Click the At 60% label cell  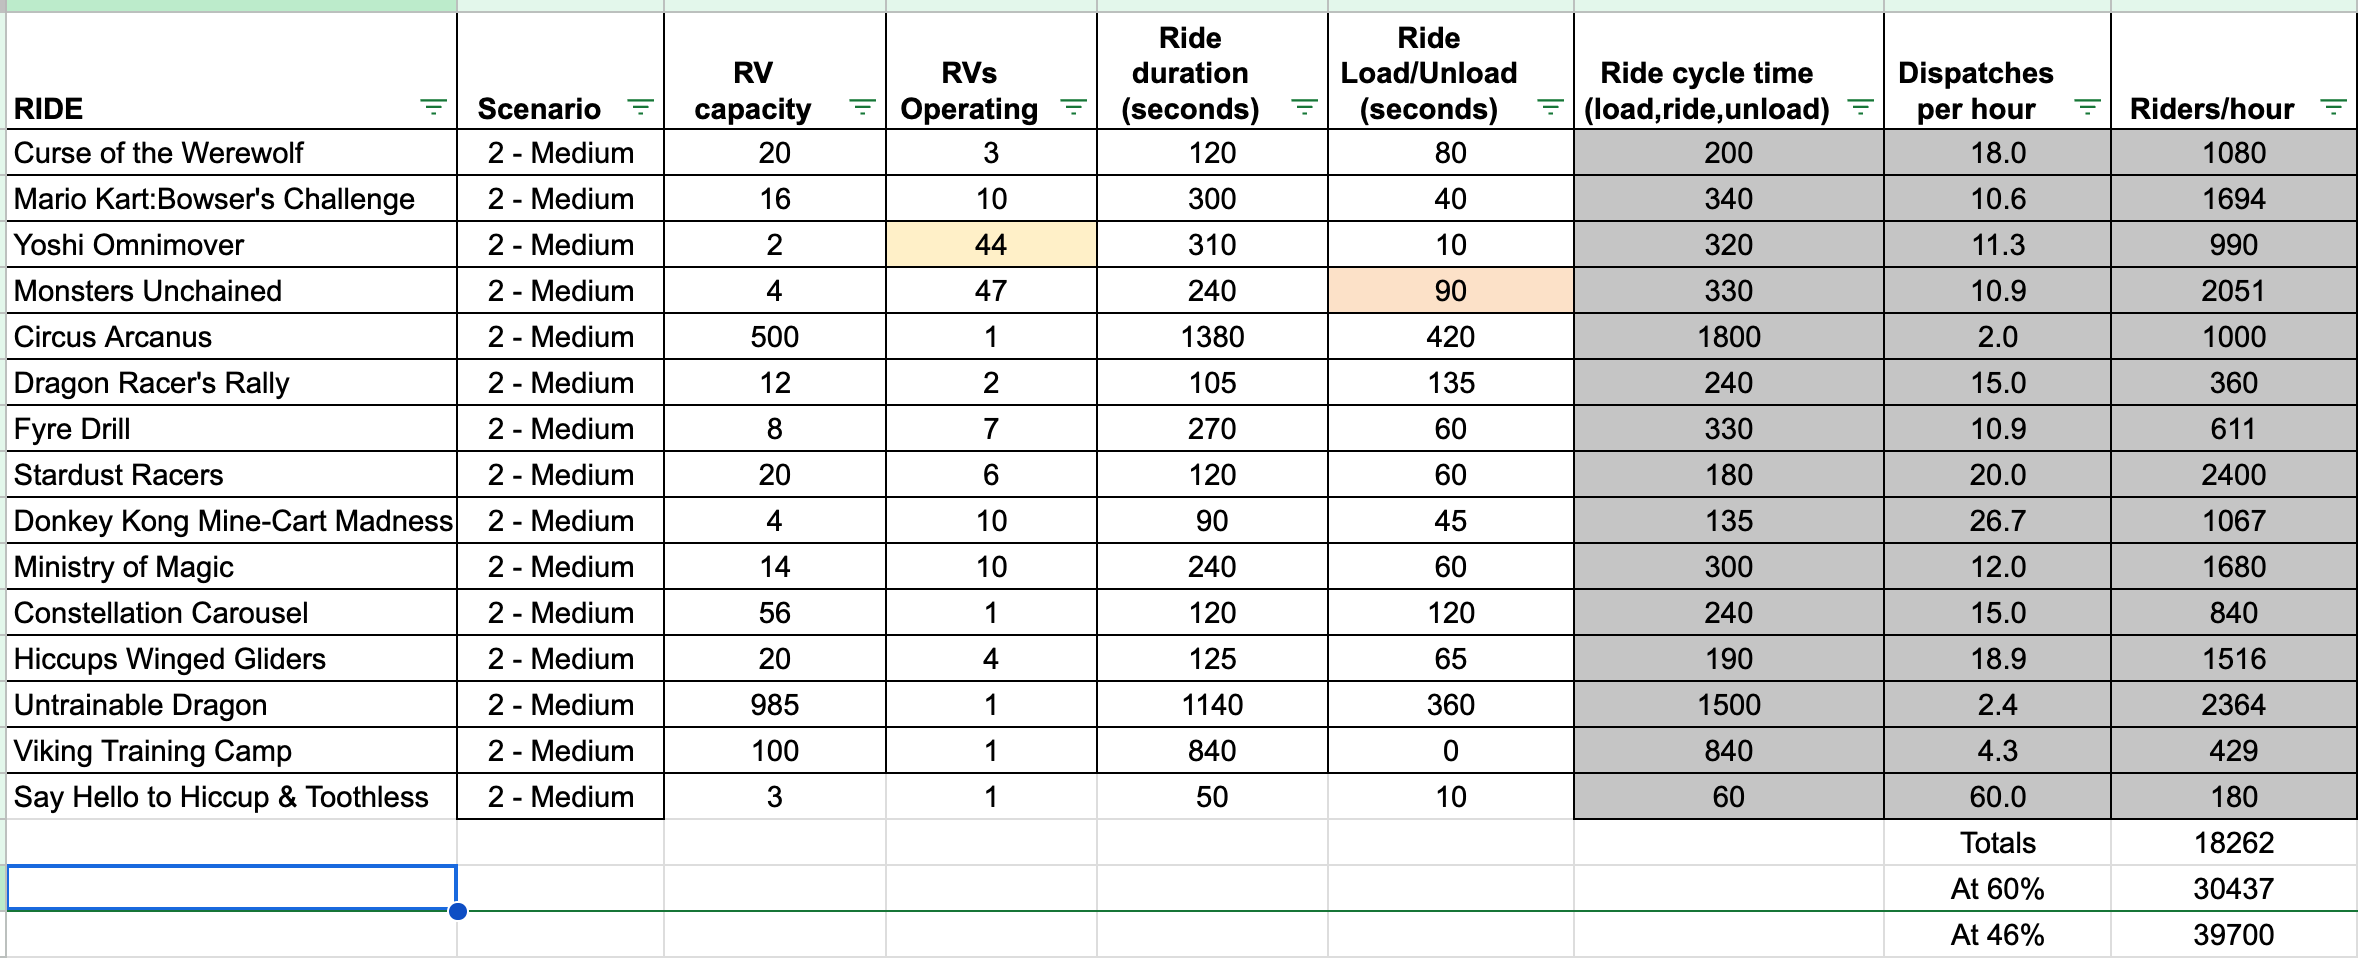click(1997, 889)
